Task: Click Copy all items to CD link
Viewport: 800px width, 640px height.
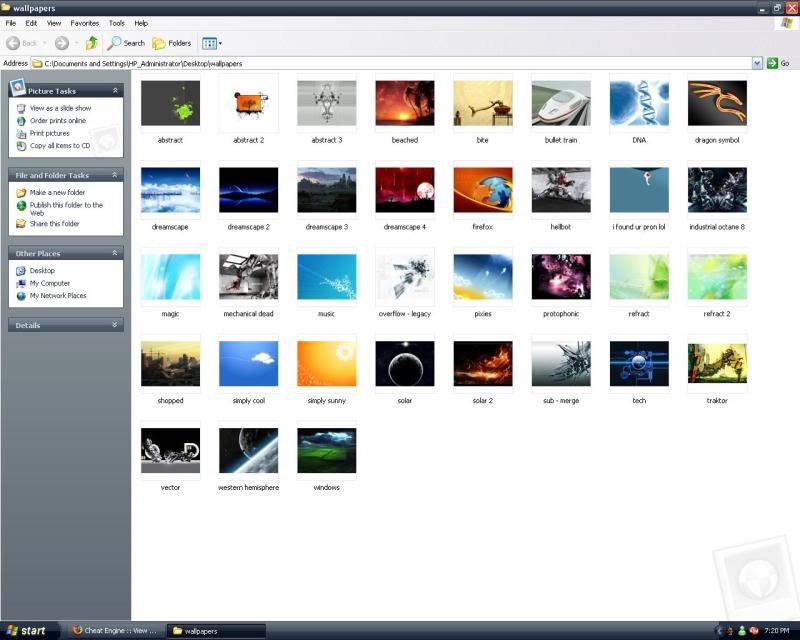Action: point(59,146)
